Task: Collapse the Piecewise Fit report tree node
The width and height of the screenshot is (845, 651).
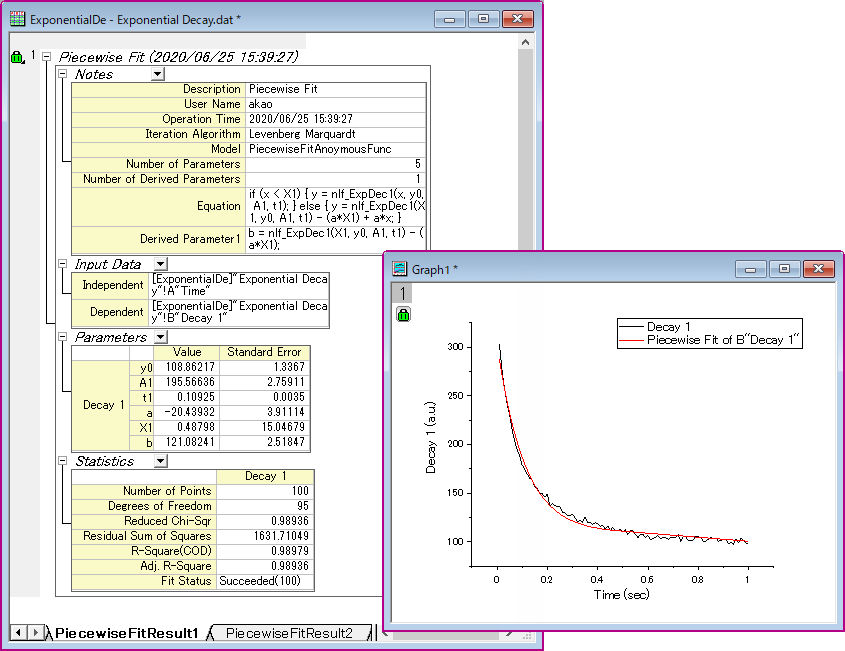Action: pyautogui.click(x=46, y=58)
